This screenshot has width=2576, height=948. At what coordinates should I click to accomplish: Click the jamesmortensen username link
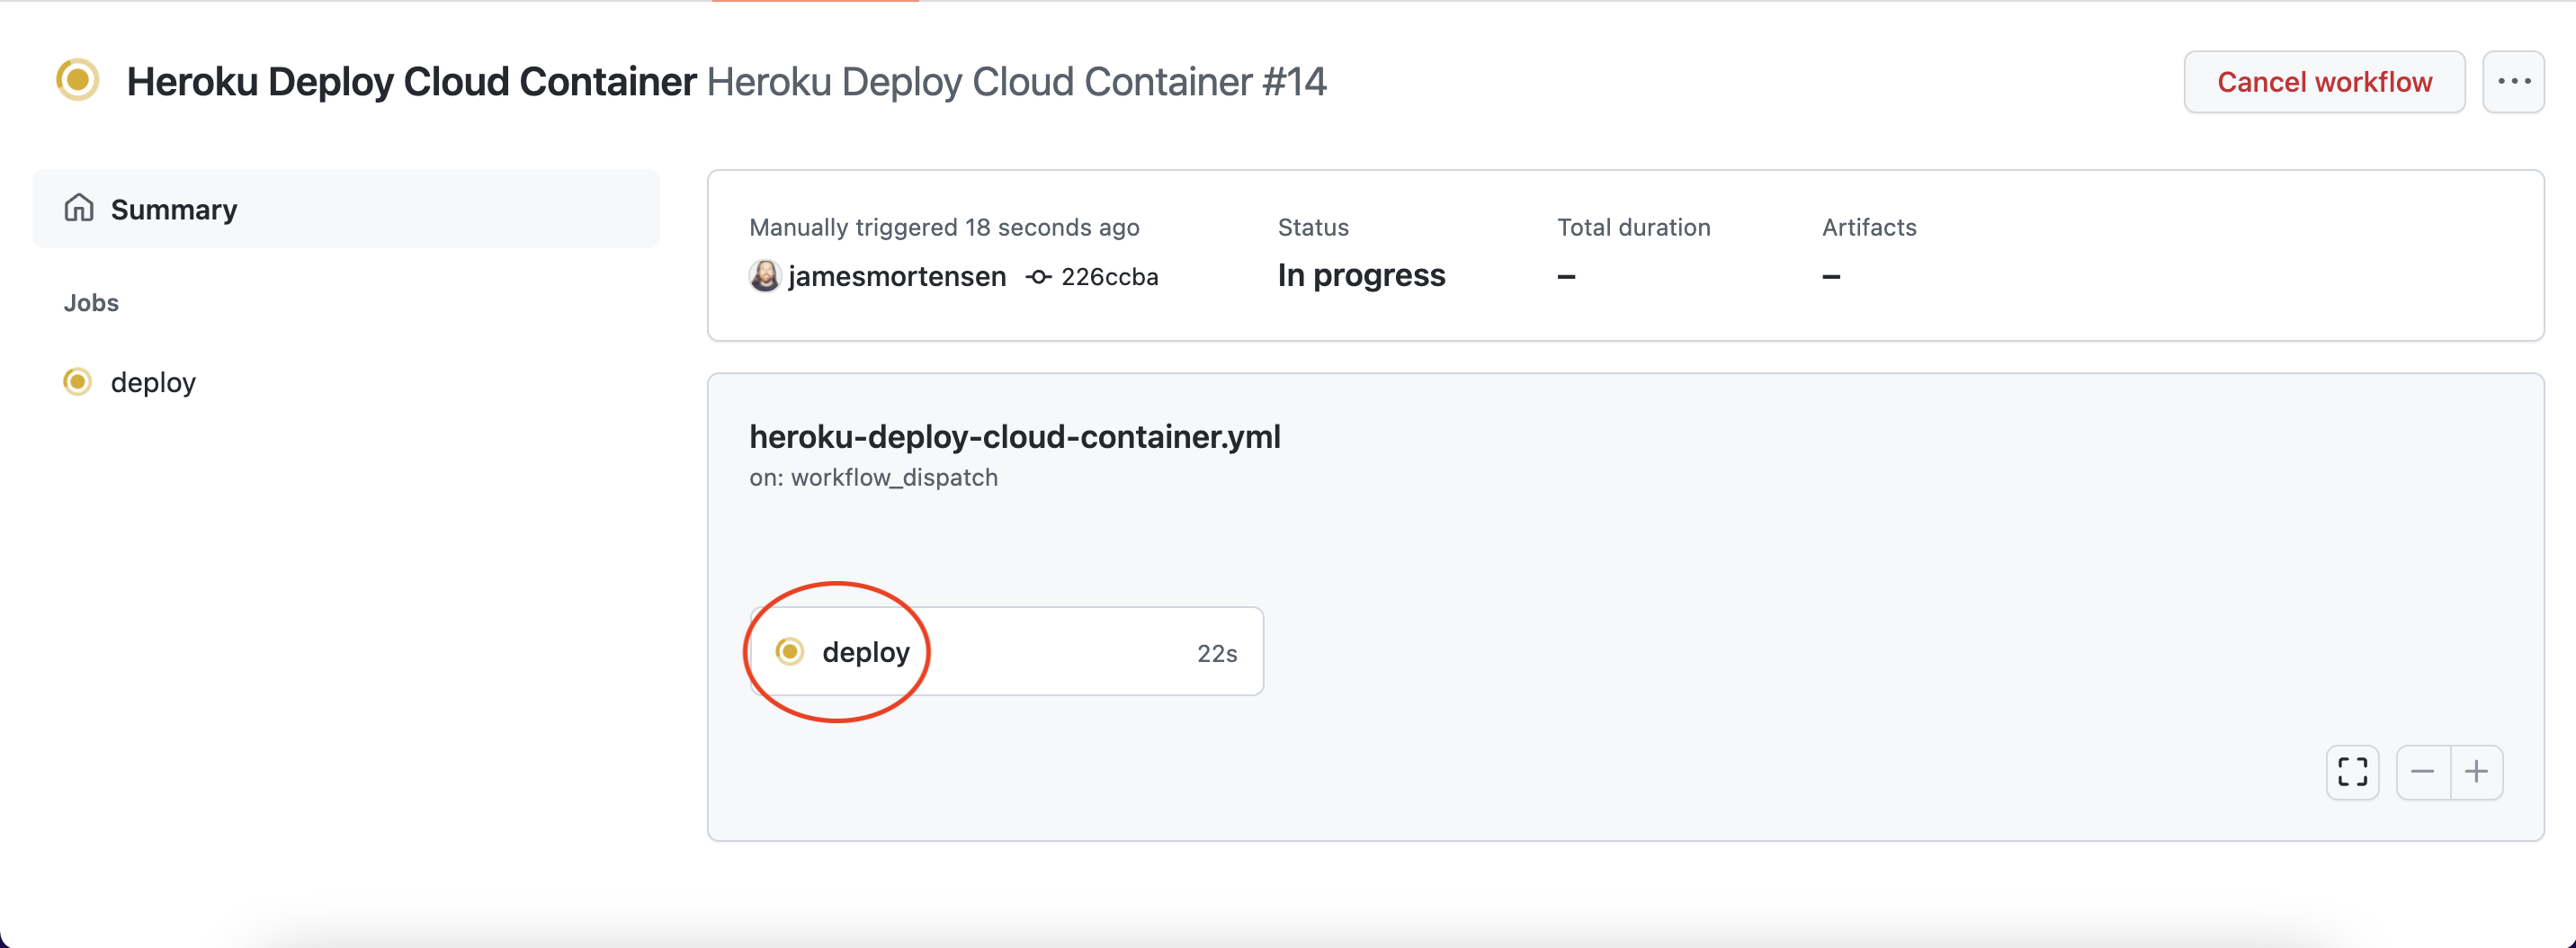coord(897,276)
